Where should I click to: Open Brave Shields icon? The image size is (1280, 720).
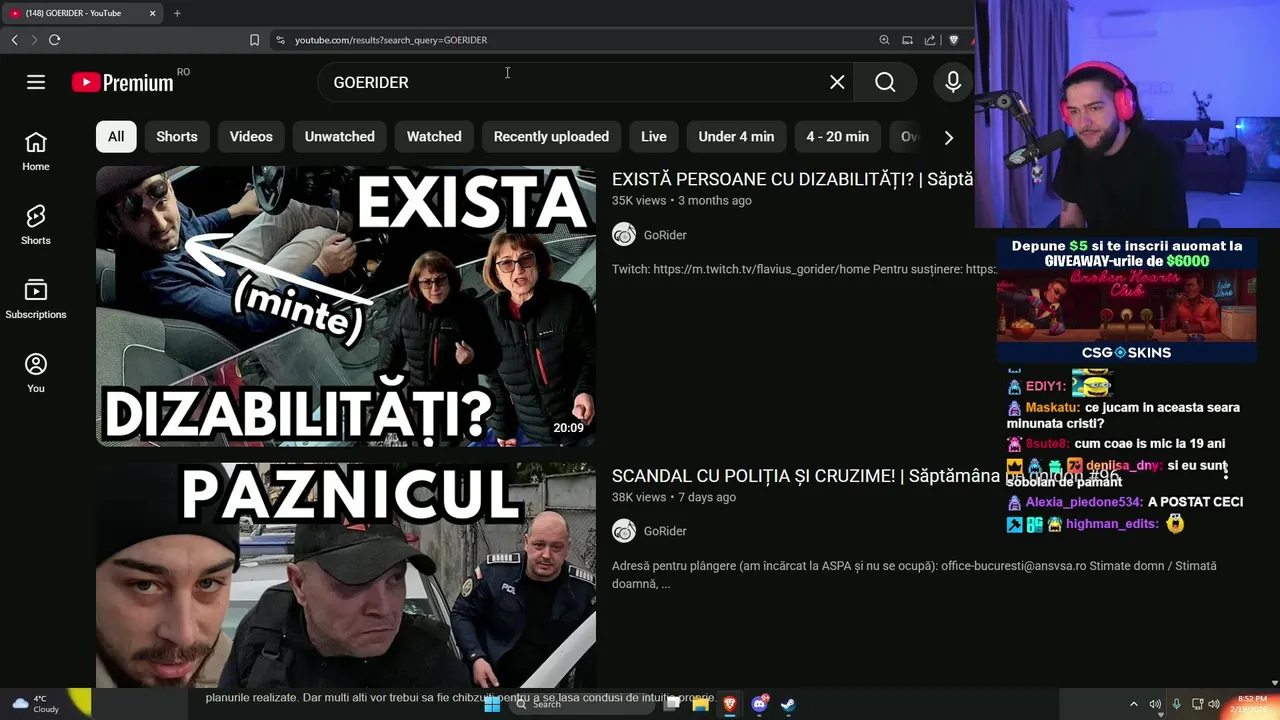coord(953,40)
